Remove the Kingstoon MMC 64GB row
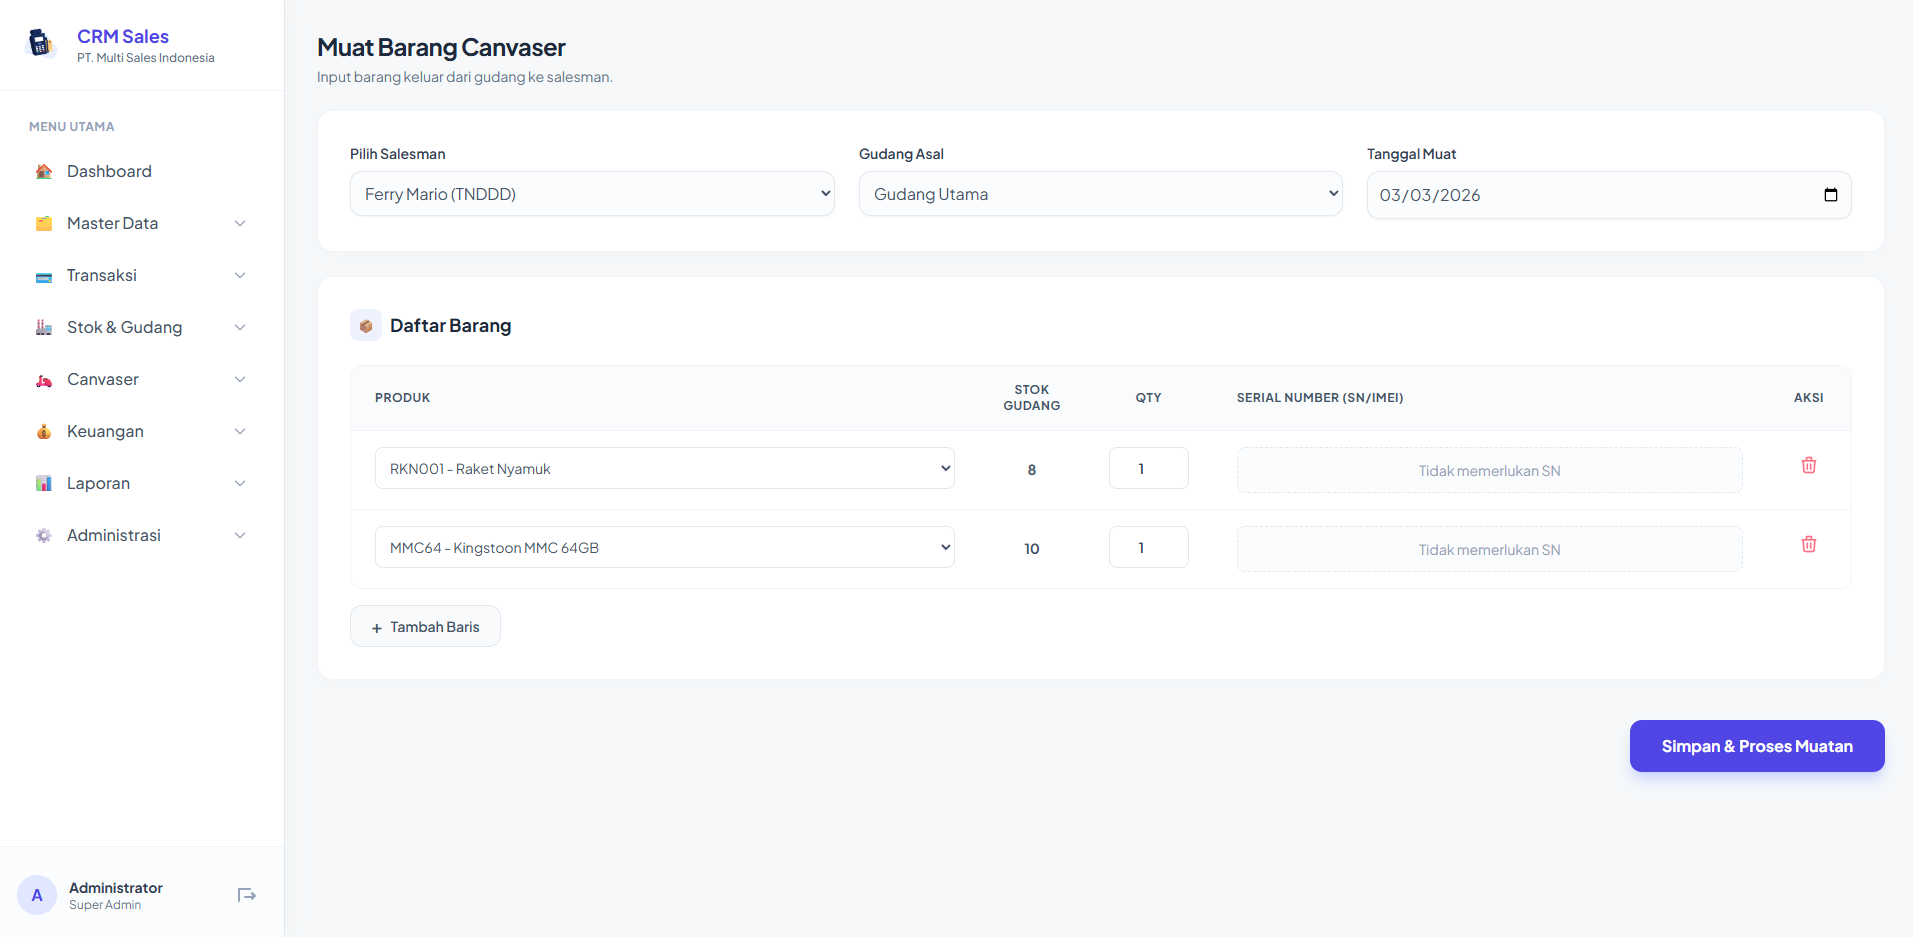Viewport: 1913px width, 937px height. tap(1808, 545)
